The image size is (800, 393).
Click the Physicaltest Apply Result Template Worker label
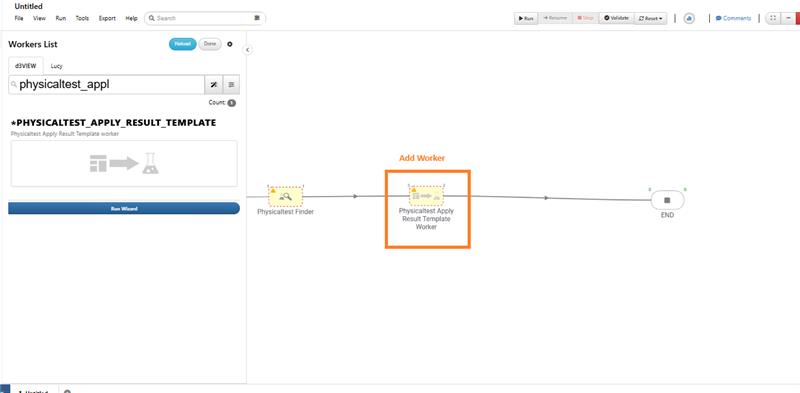click(426, 219)
